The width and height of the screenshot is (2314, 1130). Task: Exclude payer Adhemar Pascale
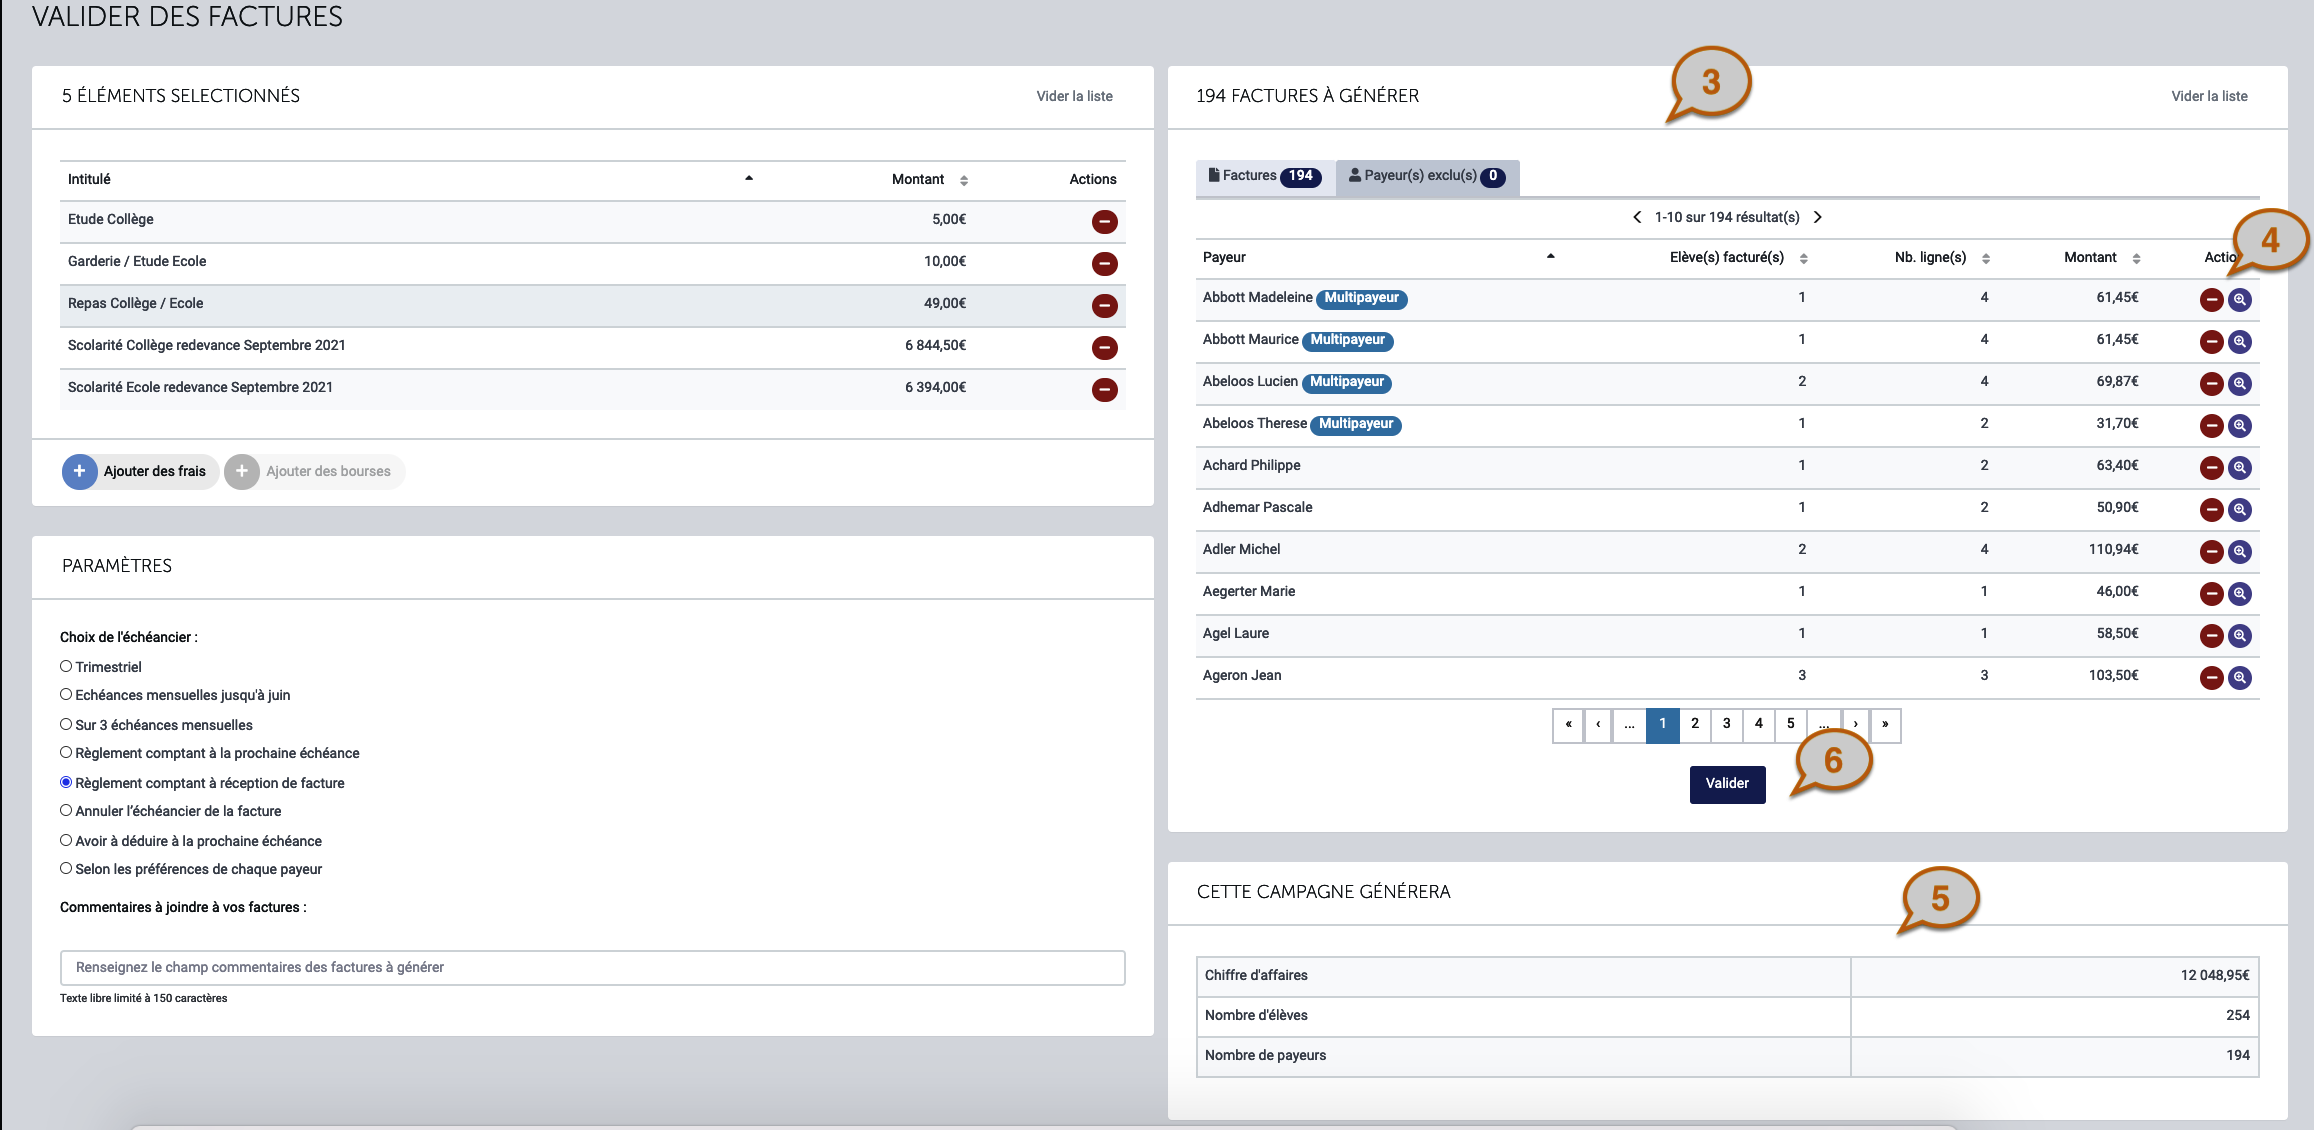tap(2211, 509)
